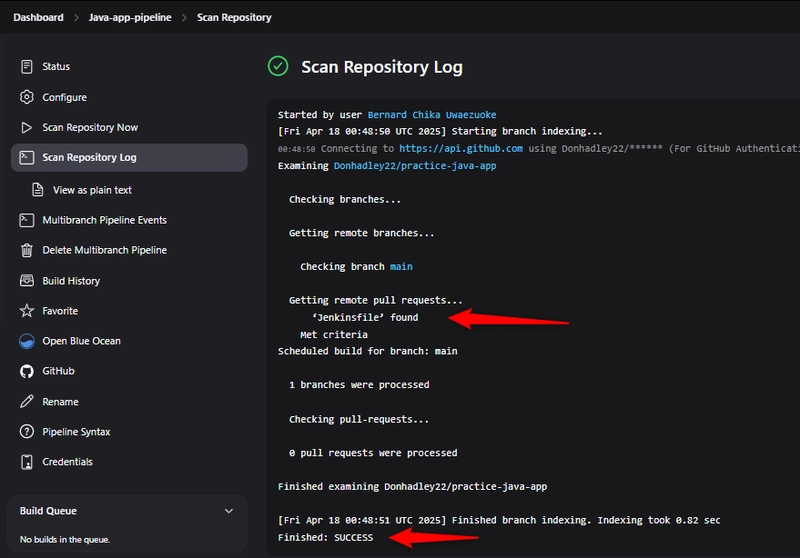The width and height of the screenshot is (800, 558).
Task: Click the Finished: SUCCESS log line
Action: tap(326, 537)
